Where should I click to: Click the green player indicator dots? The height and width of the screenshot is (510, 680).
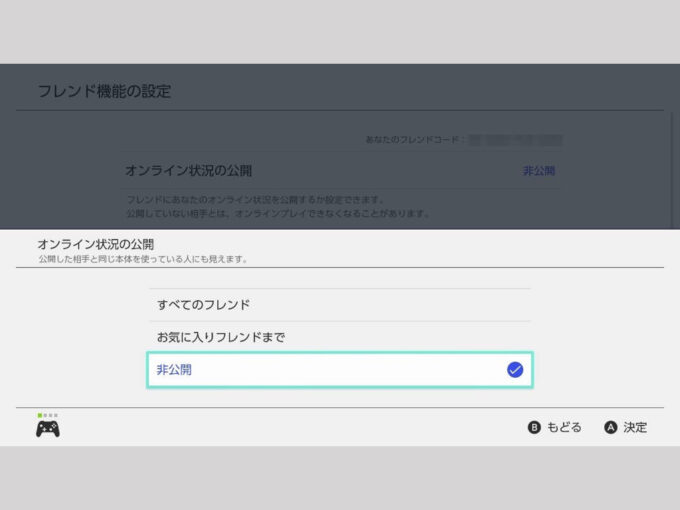(48, 414)
